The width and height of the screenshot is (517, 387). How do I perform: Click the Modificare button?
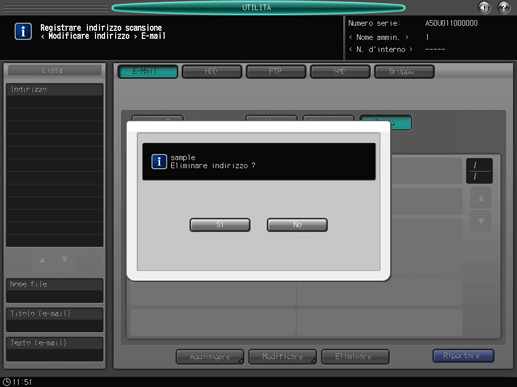282,357
